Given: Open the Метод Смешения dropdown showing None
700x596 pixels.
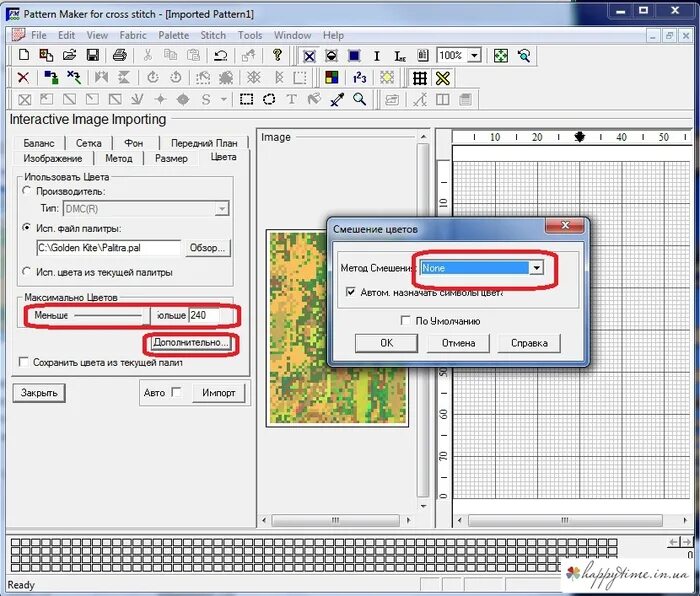Looking at the screenshot, I should [537, 268].
